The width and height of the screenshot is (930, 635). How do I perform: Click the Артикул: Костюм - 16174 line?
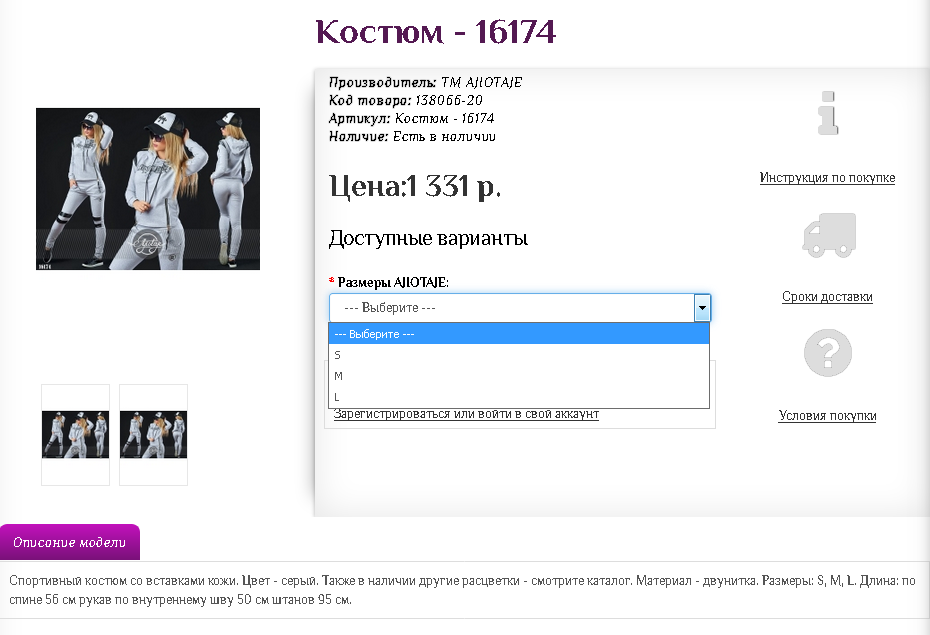click(412, 119)
